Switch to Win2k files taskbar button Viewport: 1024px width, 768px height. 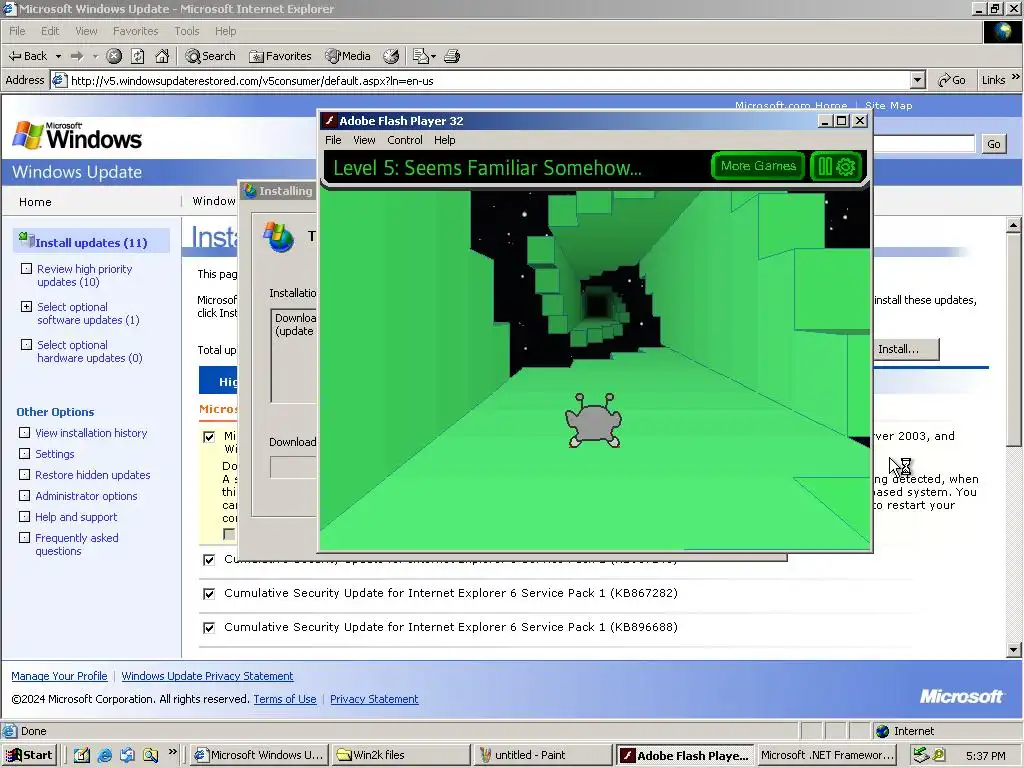[x=400, y=755]
